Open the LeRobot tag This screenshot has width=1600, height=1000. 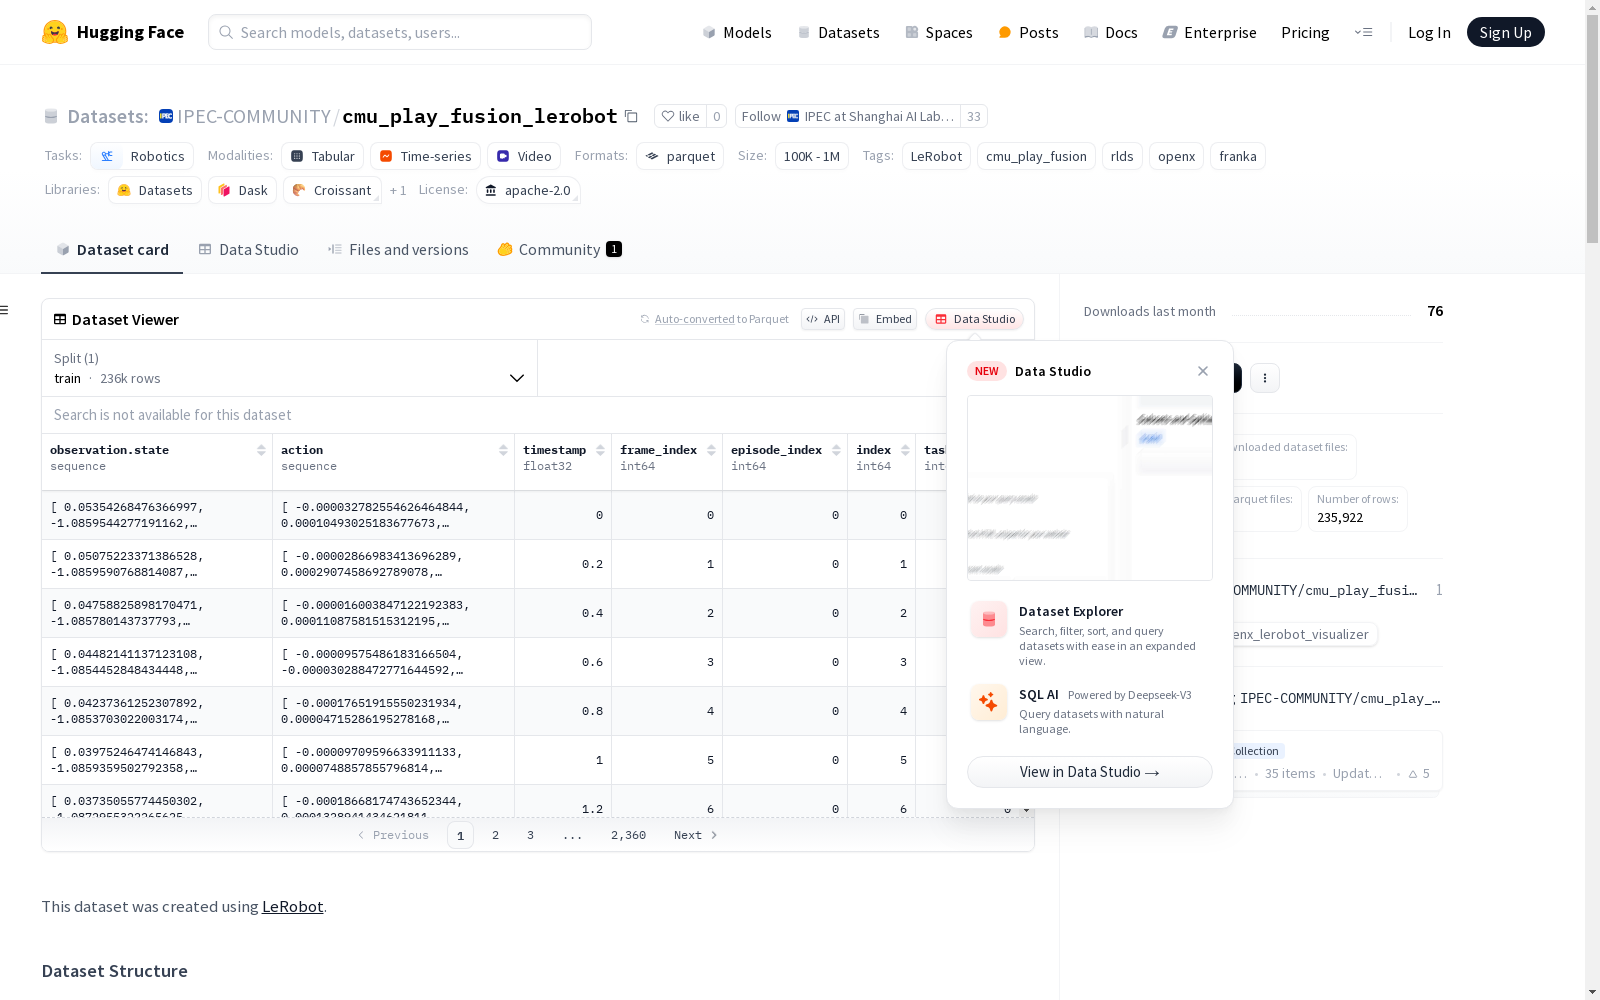pos(936,156)
